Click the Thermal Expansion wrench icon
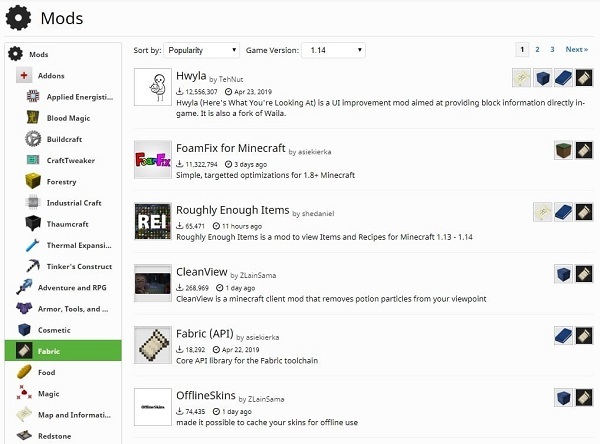Screen dimensions: 600x444 (x=33, y=245)
